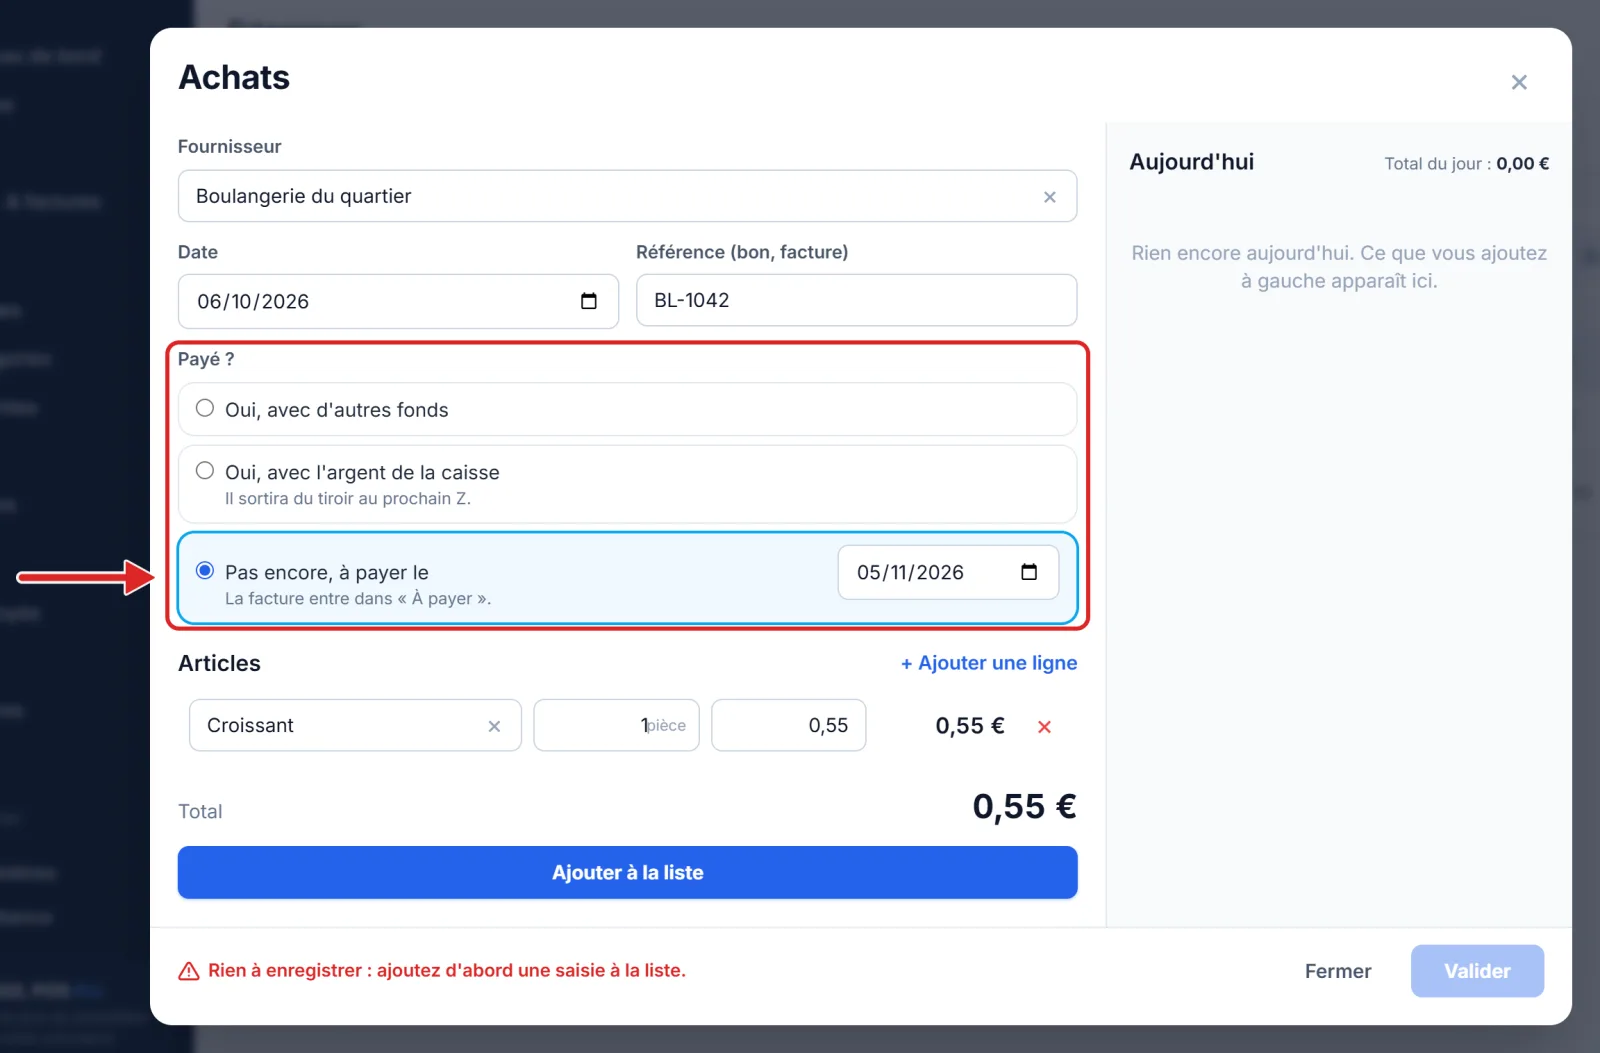Click the Fermer button
Image resolution: width=1600 pixels, height=1053 pixels.
[x=1337, y=971]
